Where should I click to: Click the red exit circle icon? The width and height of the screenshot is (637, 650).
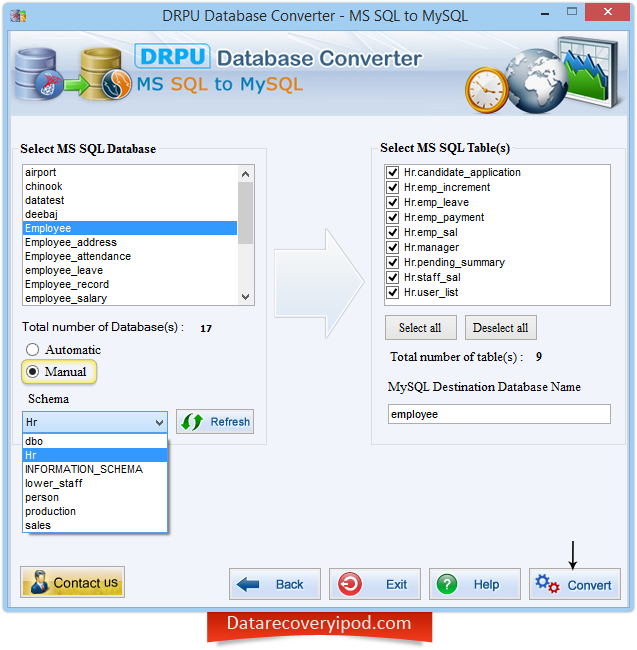350,585
